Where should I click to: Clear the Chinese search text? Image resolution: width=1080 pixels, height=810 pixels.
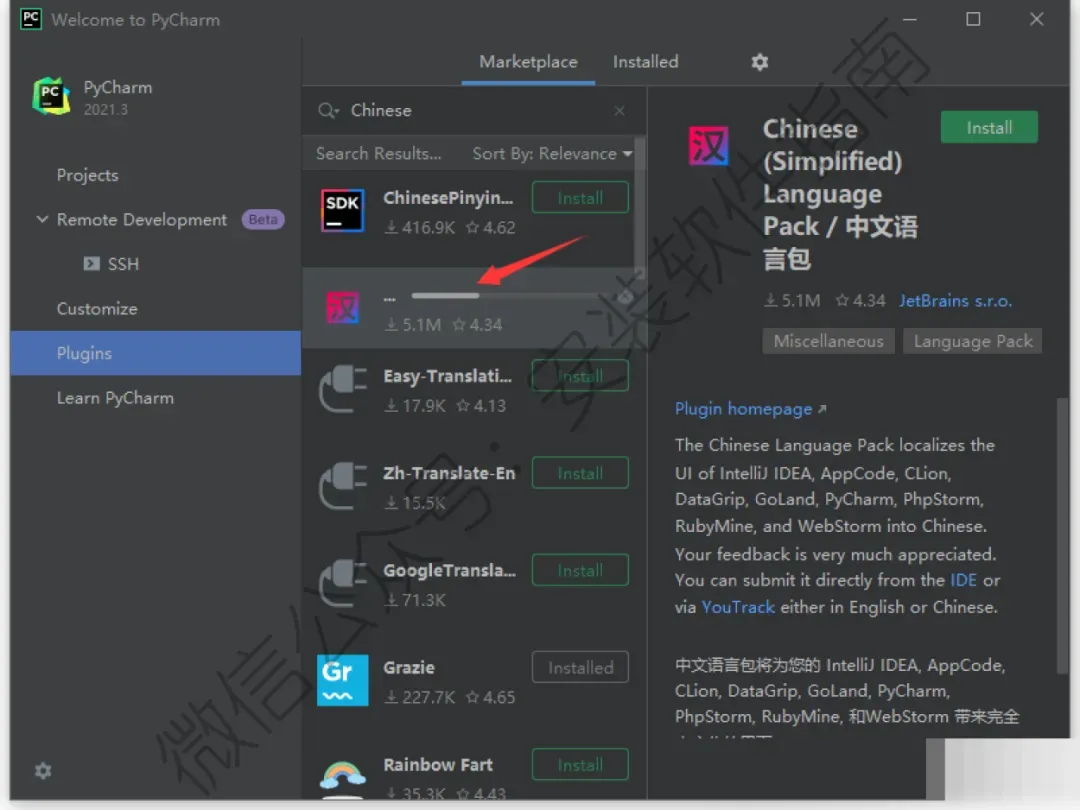tap(619, 110)
